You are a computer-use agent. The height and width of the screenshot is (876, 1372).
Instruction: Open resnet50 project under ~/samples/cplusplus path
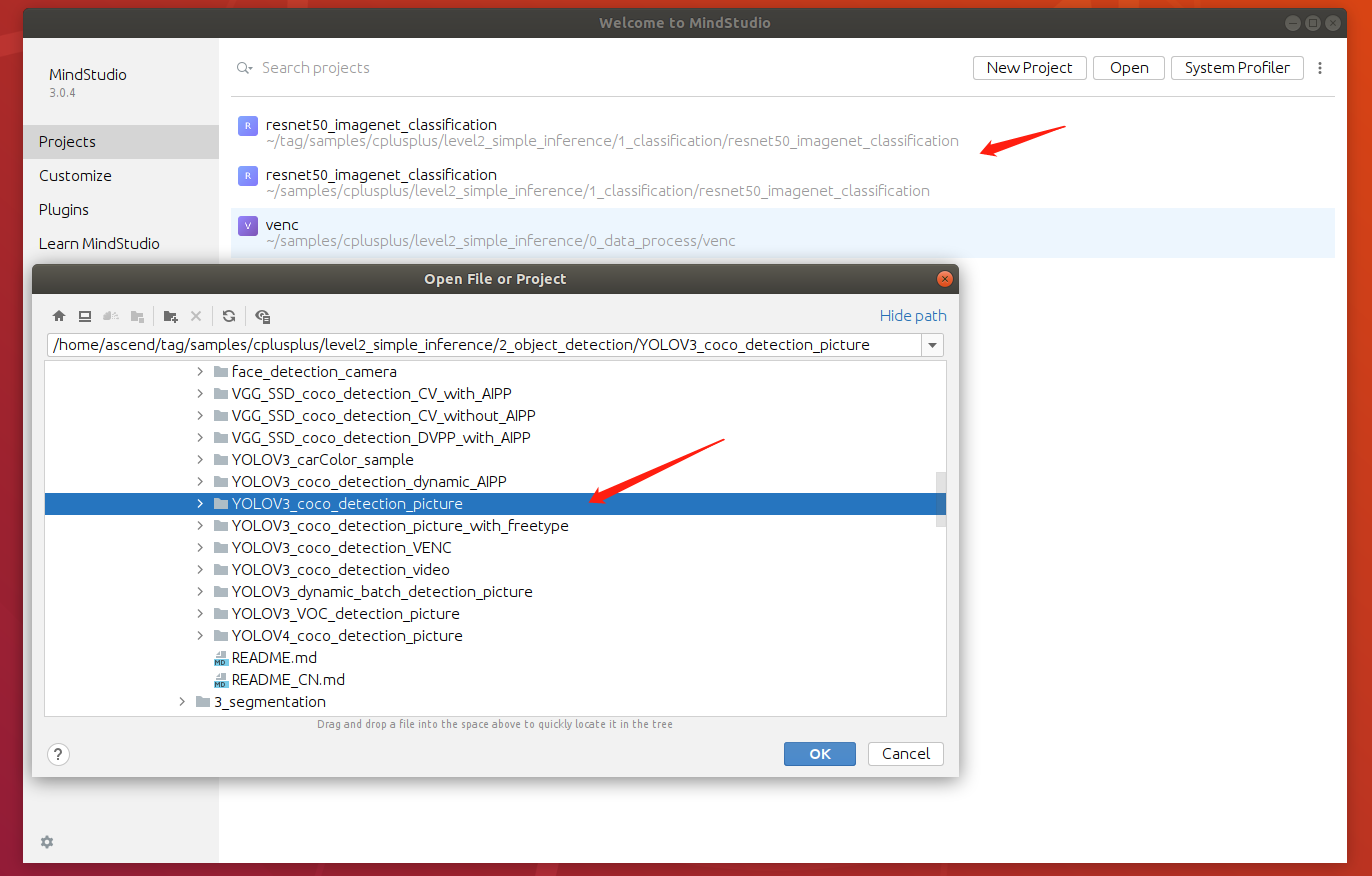click(782, 182)
